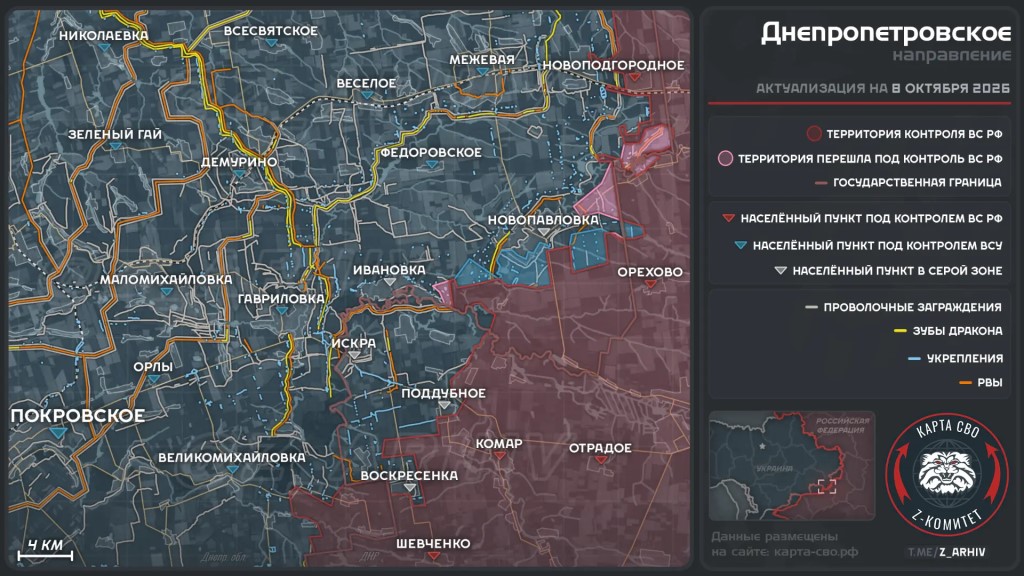This screenshot has height=576, width=1024.
Task: Click the blue map marker under Демурино
Action: [239, 174]
